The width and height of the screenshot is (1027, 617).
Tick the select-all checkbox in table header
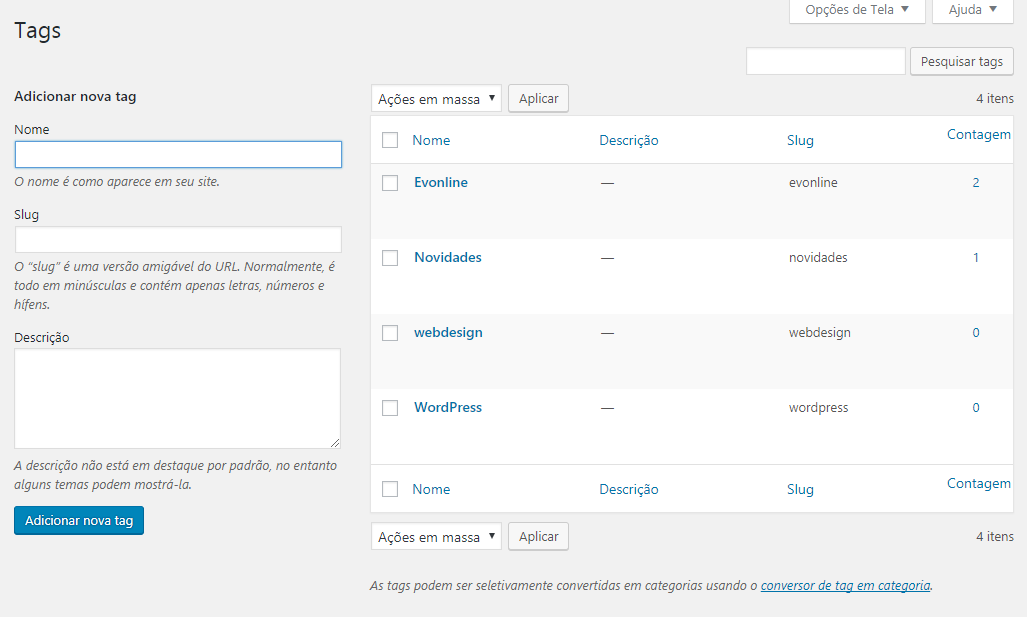pos(390,140)
